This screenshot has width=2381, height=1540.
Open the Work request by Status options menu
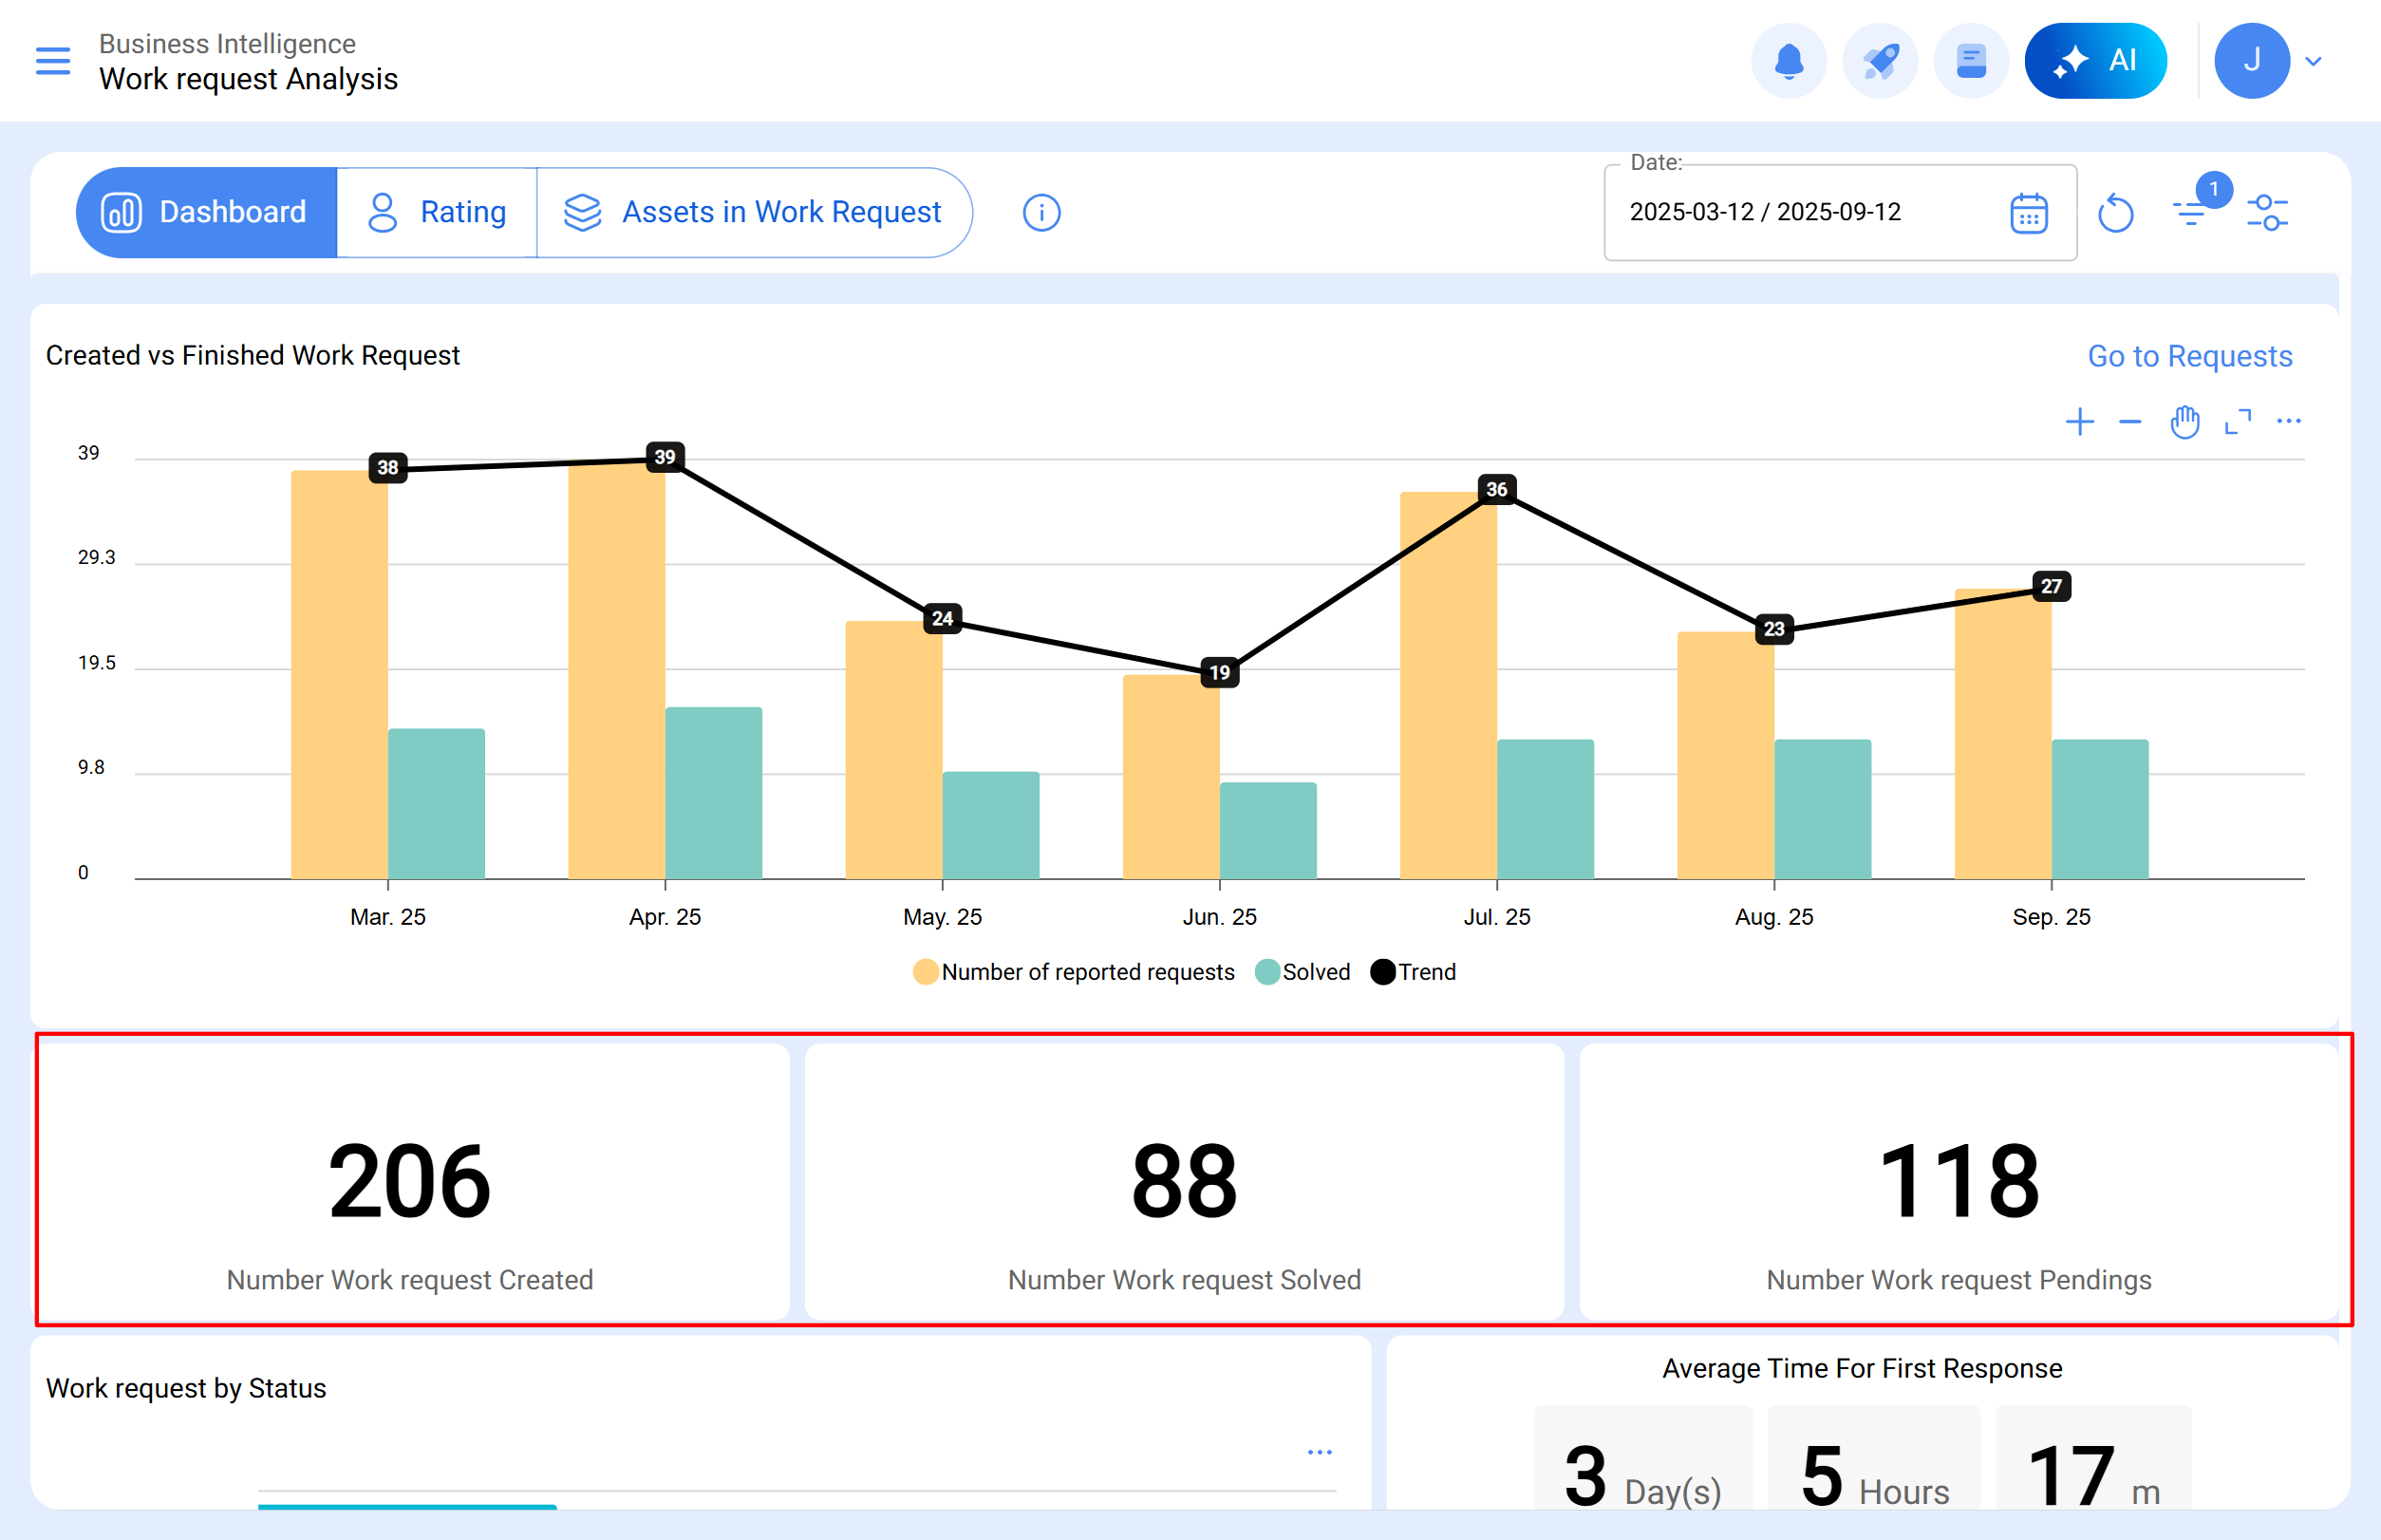[1321, 1452]
